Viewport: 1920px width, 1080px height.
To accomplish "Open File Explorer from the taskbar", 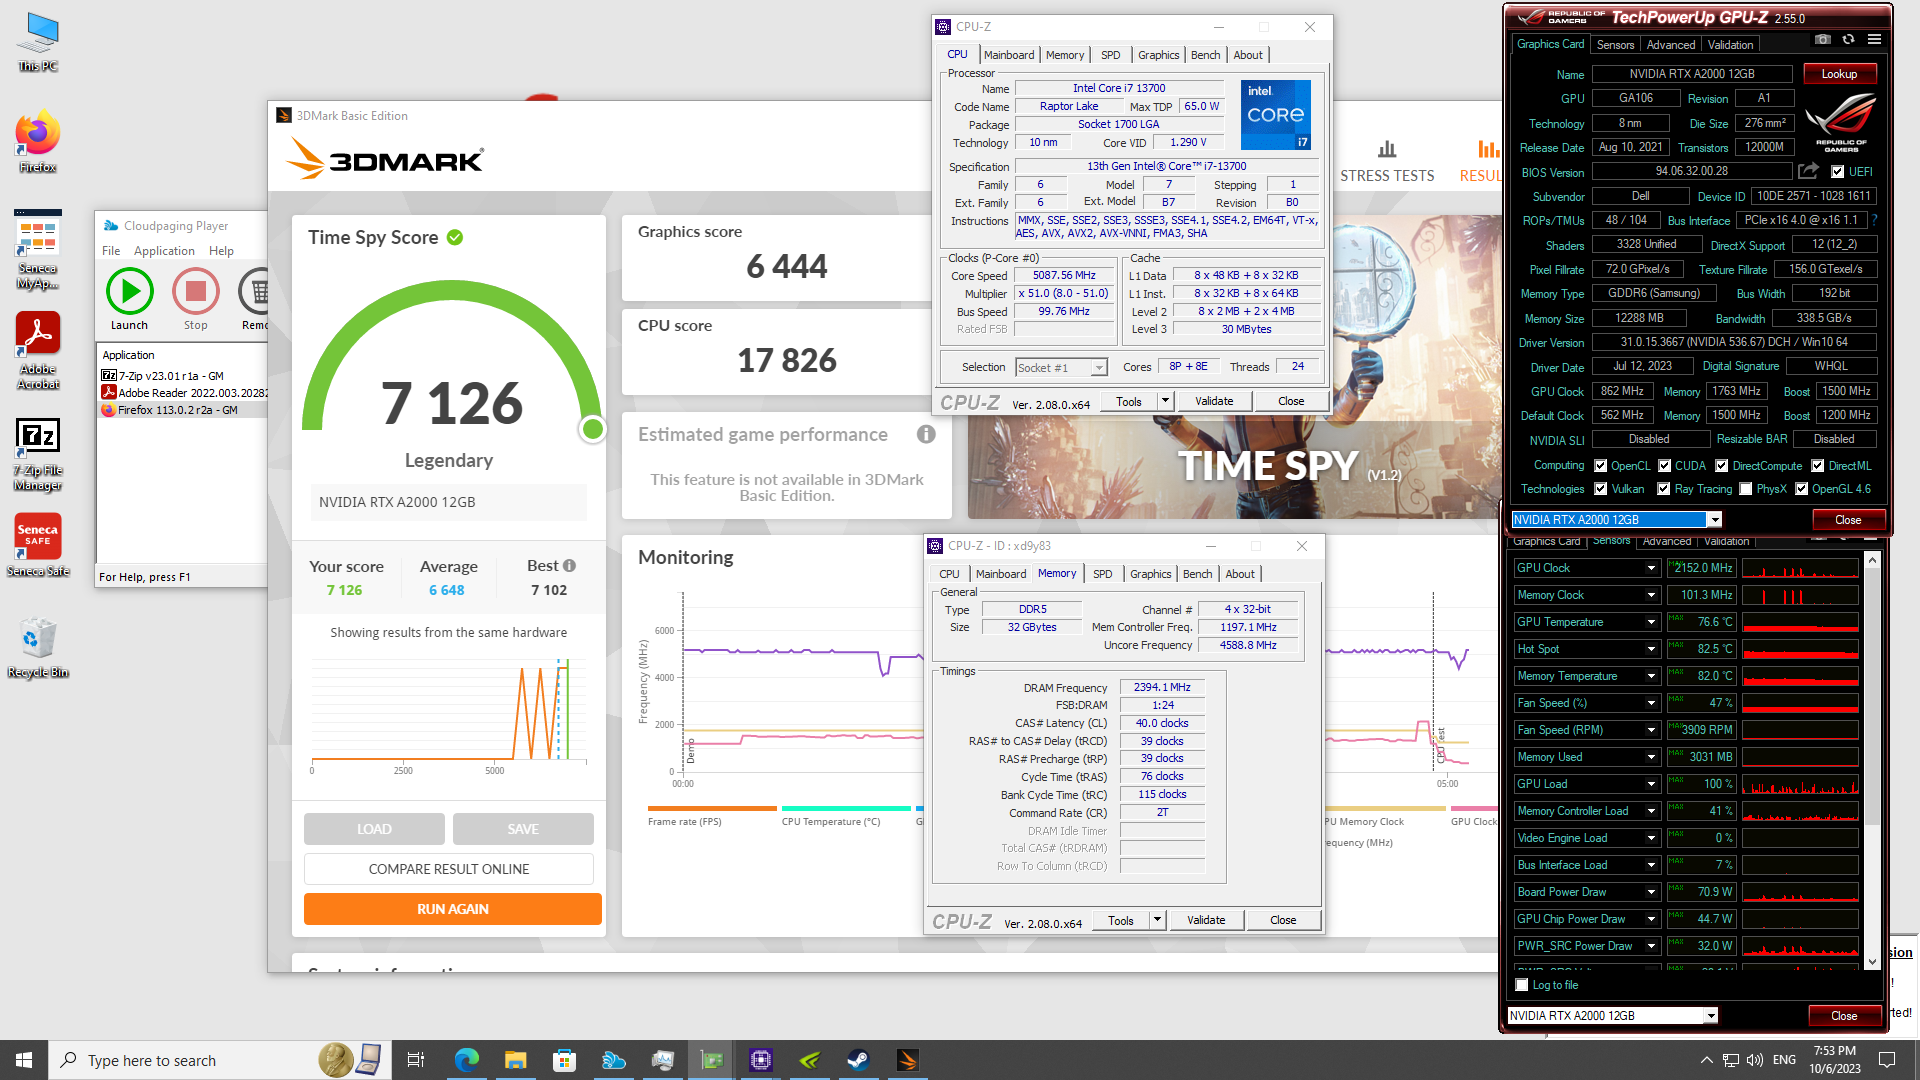I will (515, 1060).
